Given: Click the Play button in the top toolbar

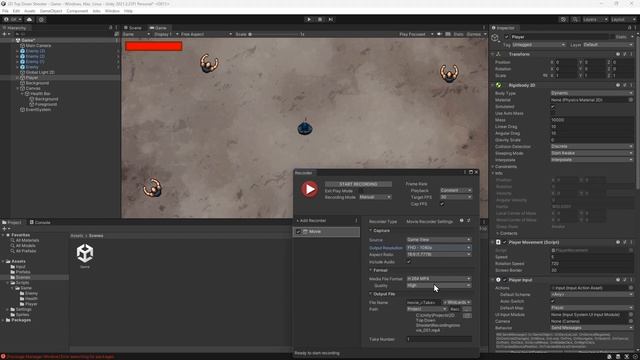Looking at the screenshot, I should pyautogui.click(x=309, y=19).
